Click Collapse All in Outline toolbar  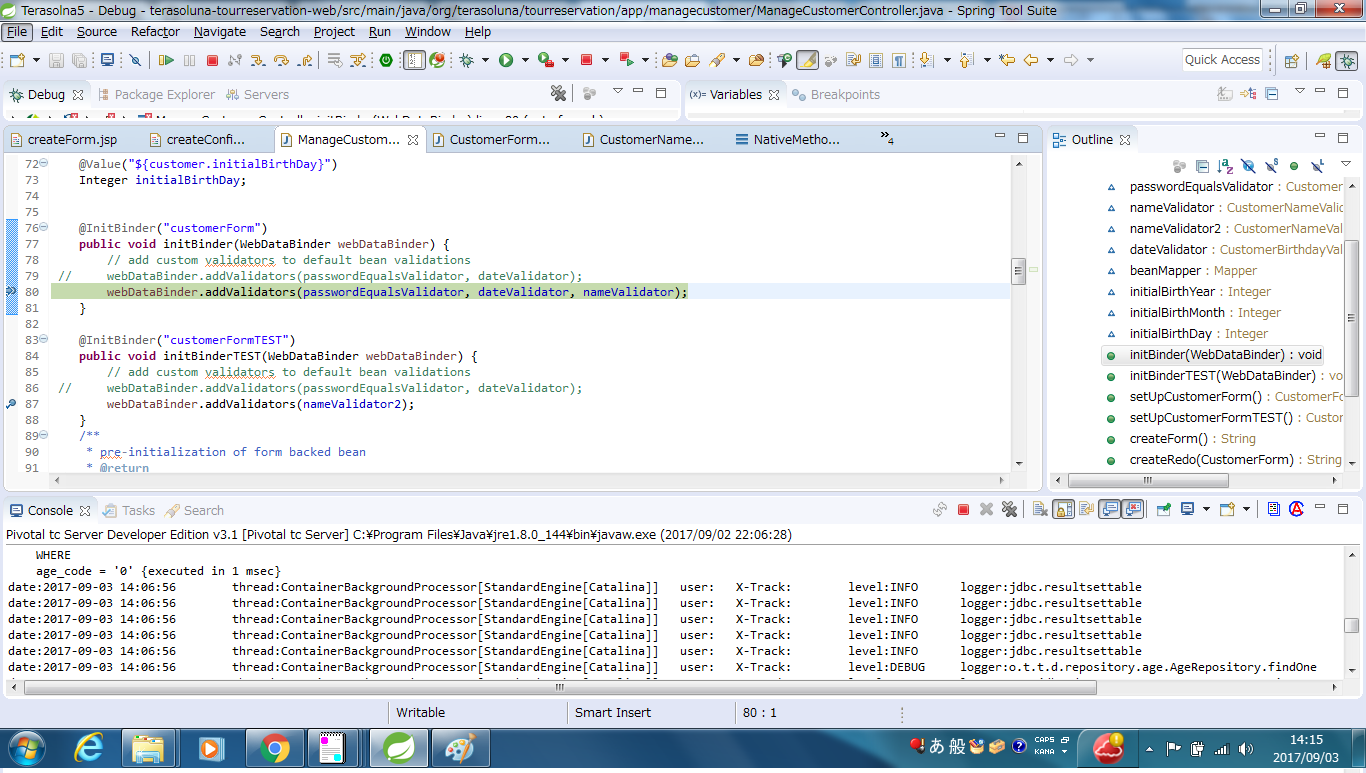[x=1202, y=166]
